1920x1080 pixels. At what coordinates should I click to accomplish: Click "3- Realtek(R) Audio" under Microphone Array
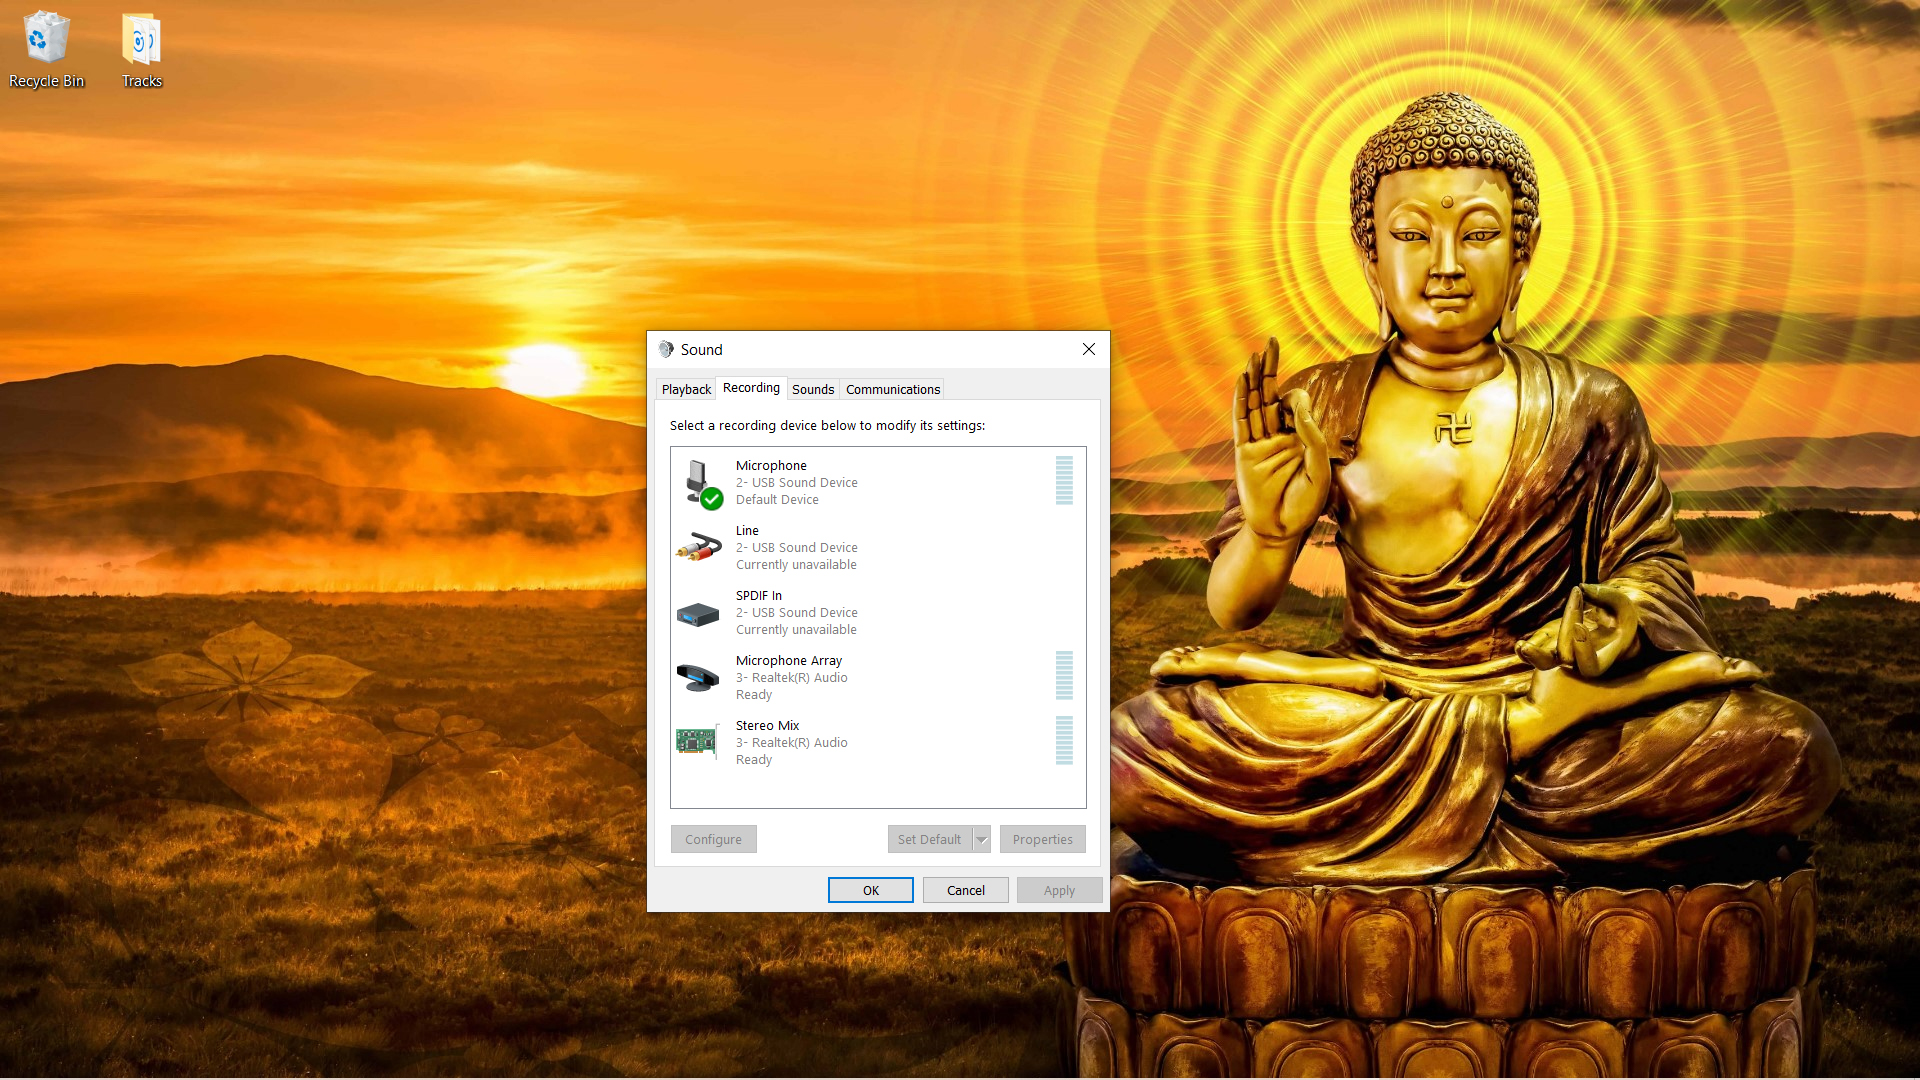point(792,677)
